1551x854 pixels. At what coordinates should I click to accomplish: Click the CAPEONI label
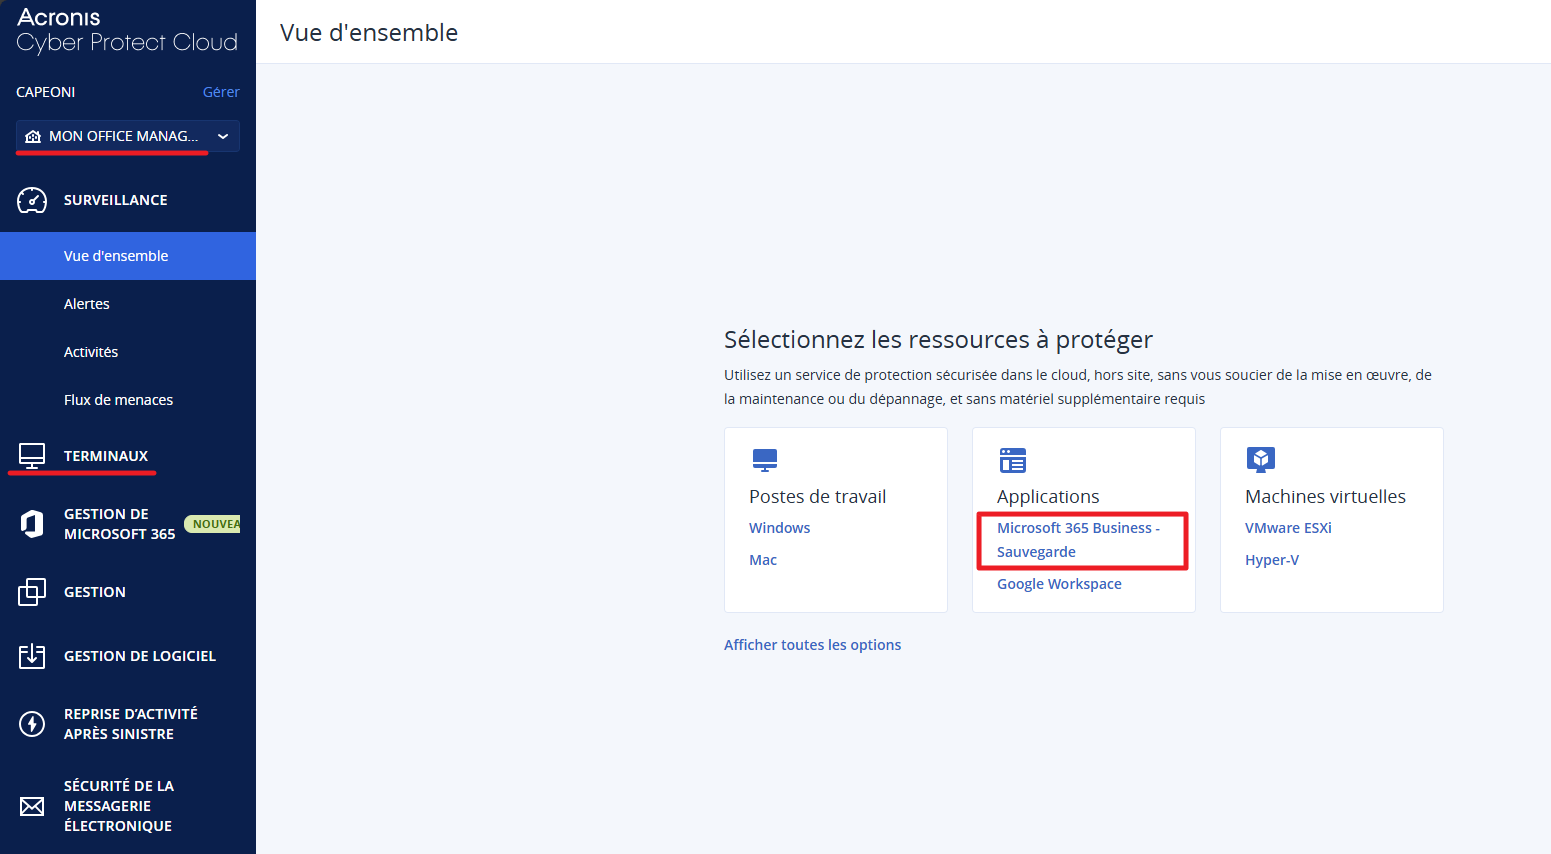pyautogui.click(x=46, y=92)
